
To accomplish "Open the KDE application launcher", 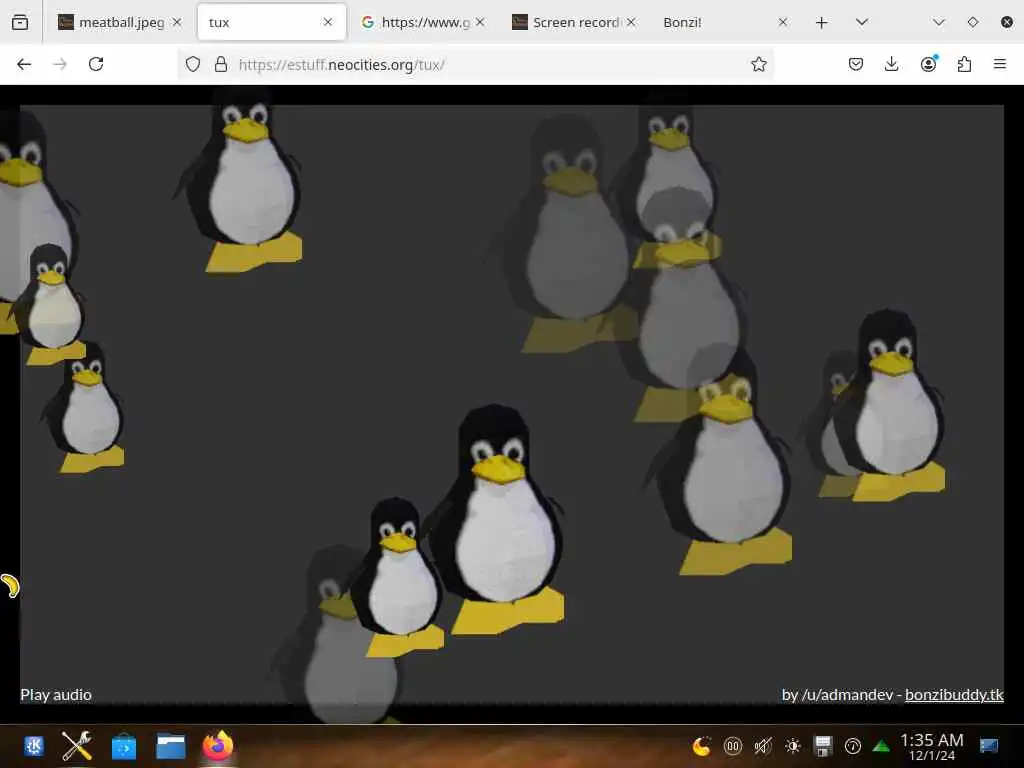I will point(34,746).
